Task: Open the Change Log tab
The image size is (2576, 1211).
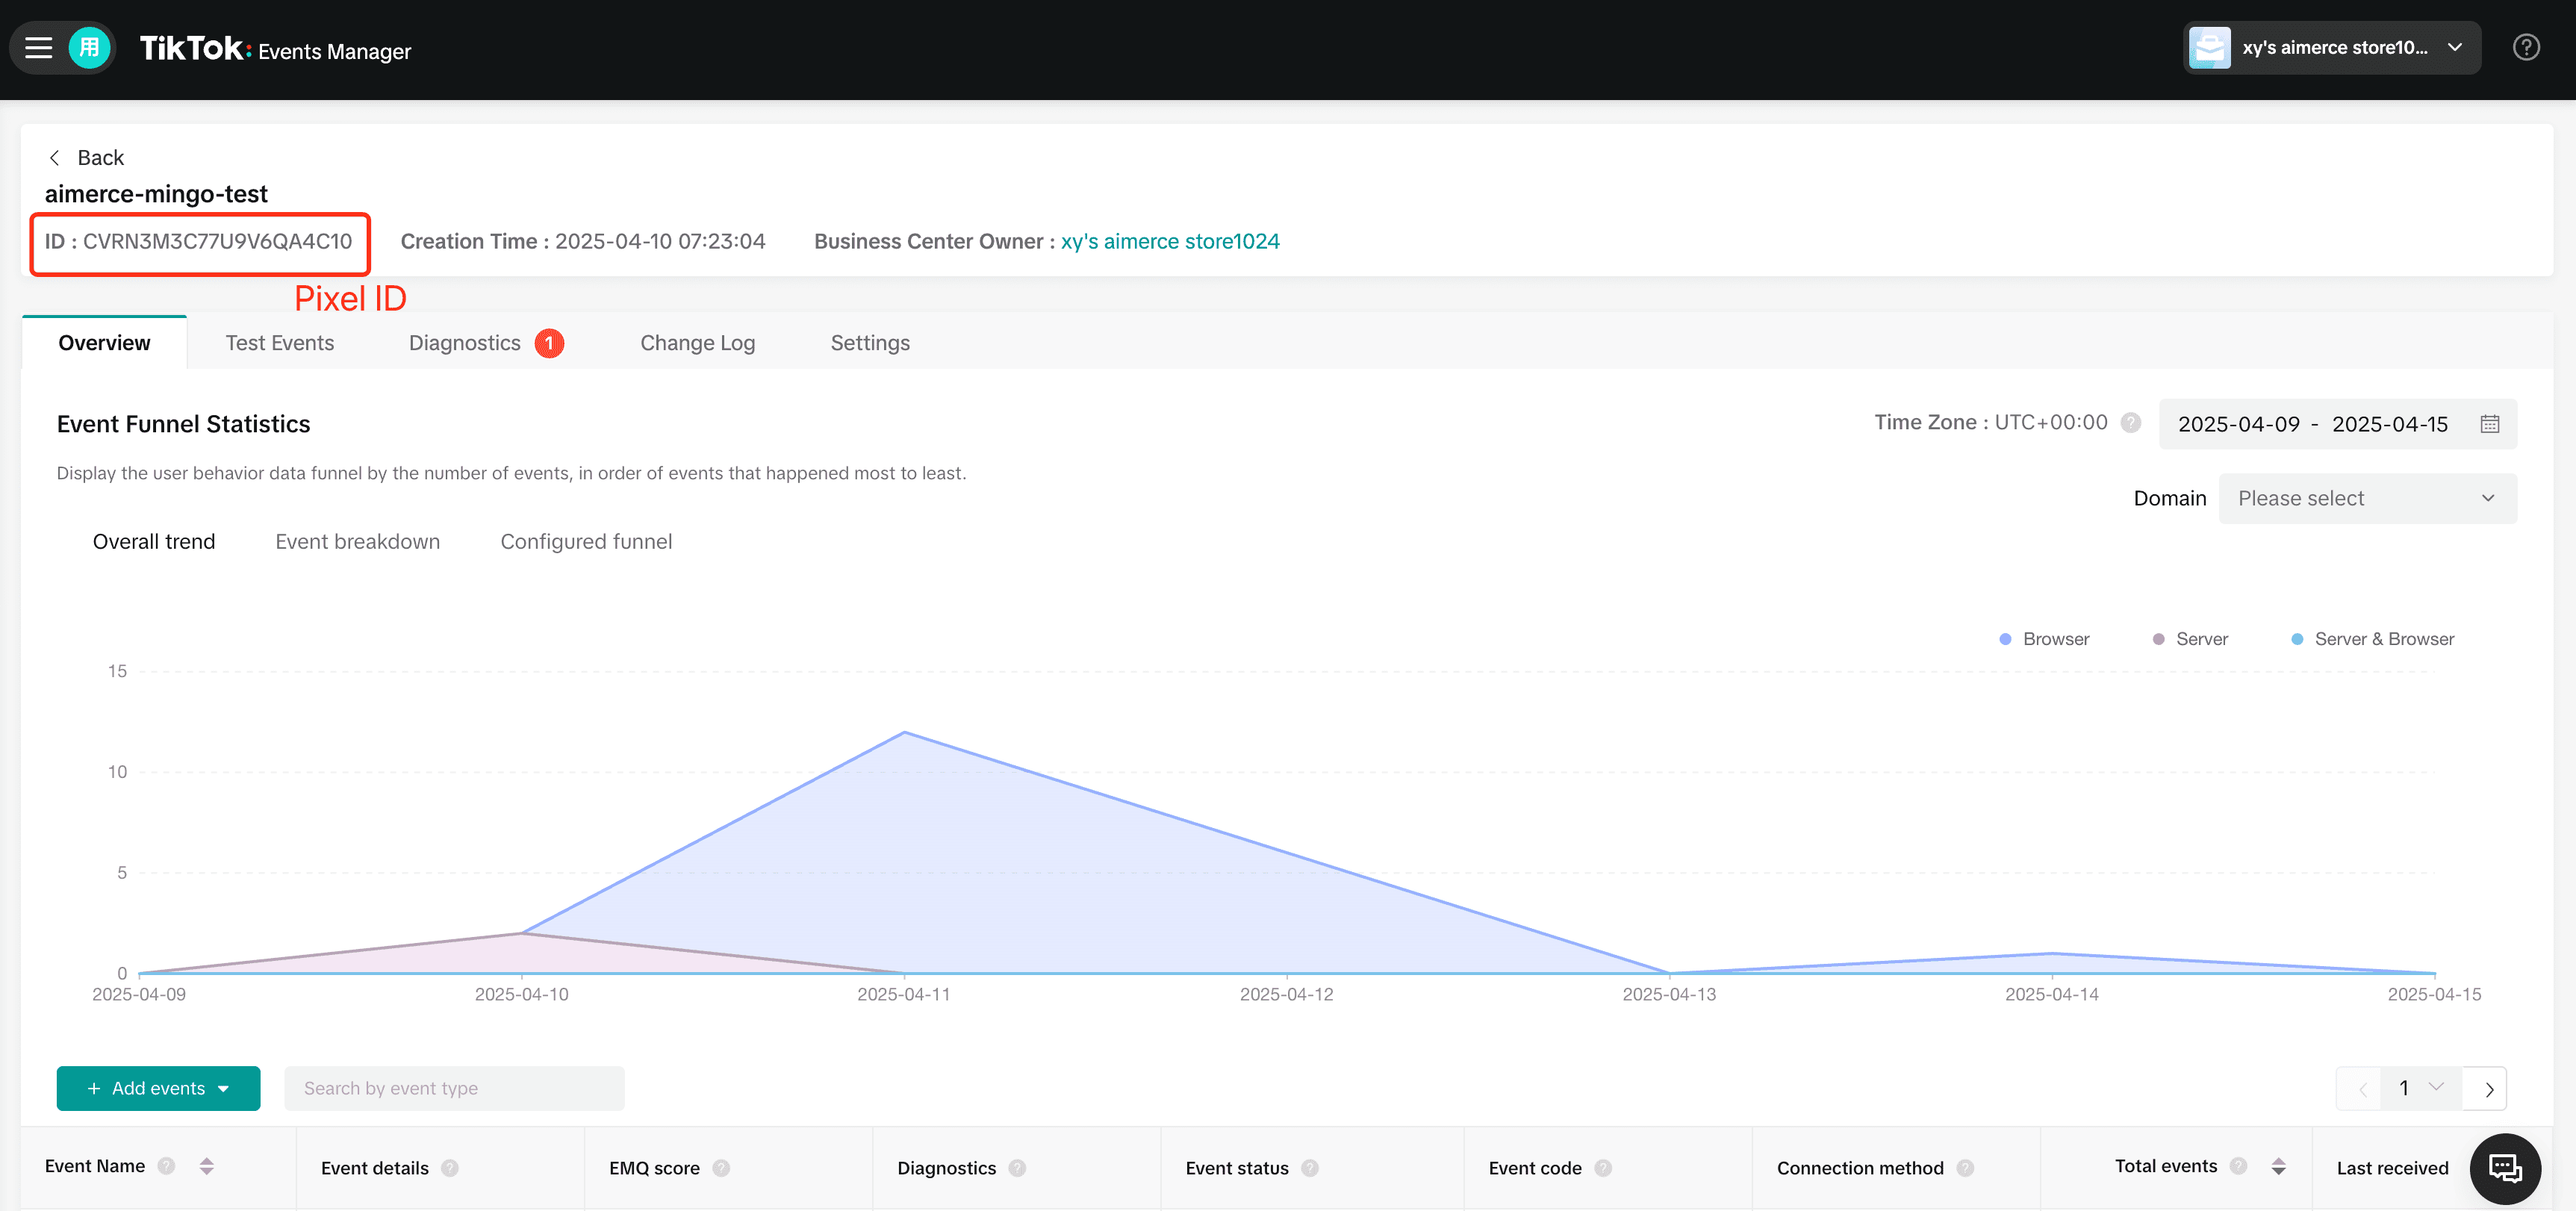Action: (x=697, y=343)
